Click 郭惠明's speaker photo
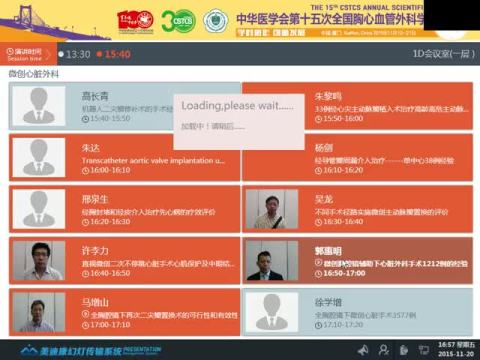 (272, 261)
